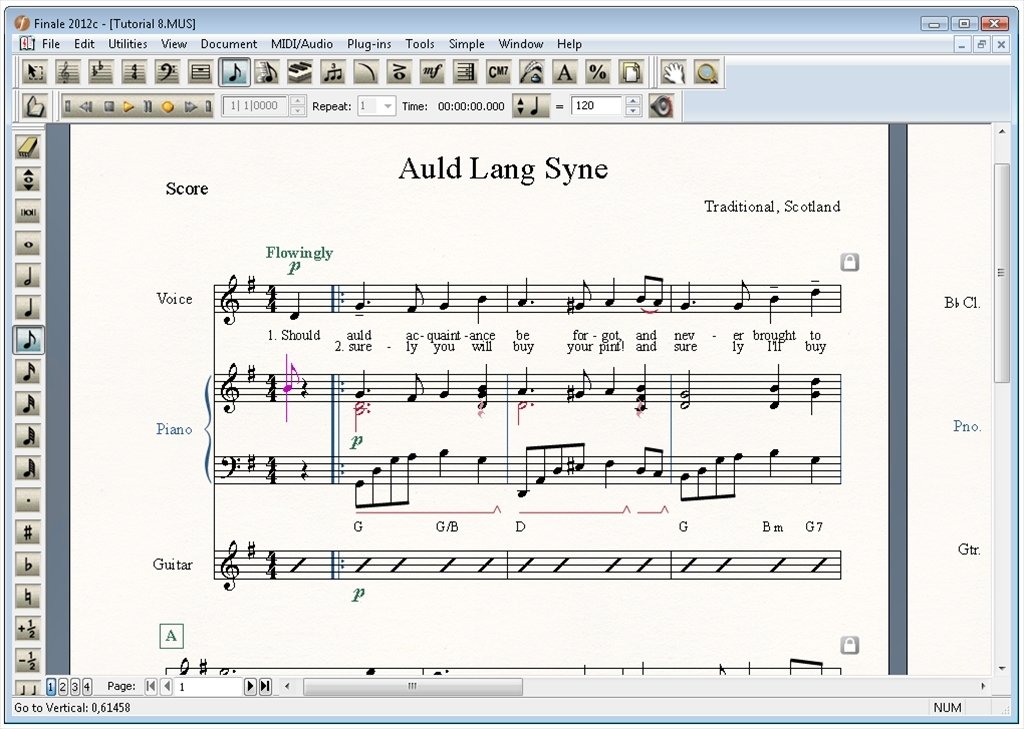The image size is (1024, 729).
Task: Click the HyperScribe thumbs-up click assignment icon
Action: click(34, 106)
